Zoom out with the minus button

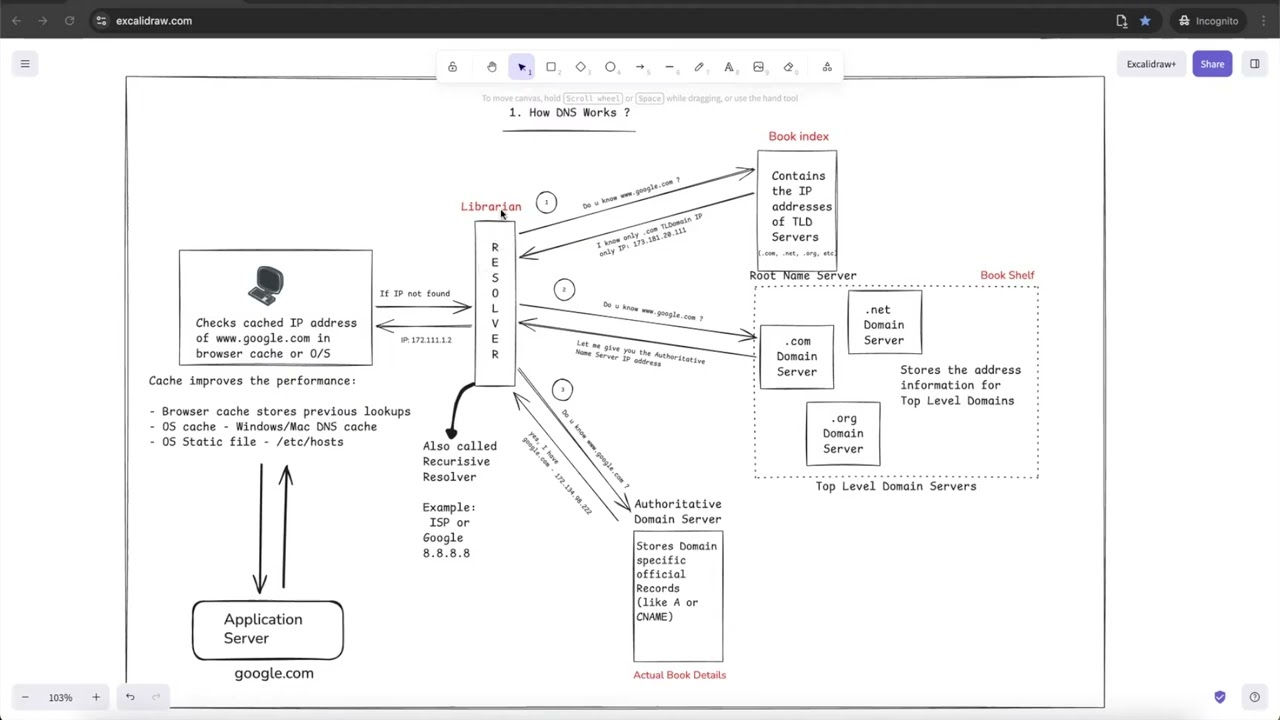click(x=25, y=697)
